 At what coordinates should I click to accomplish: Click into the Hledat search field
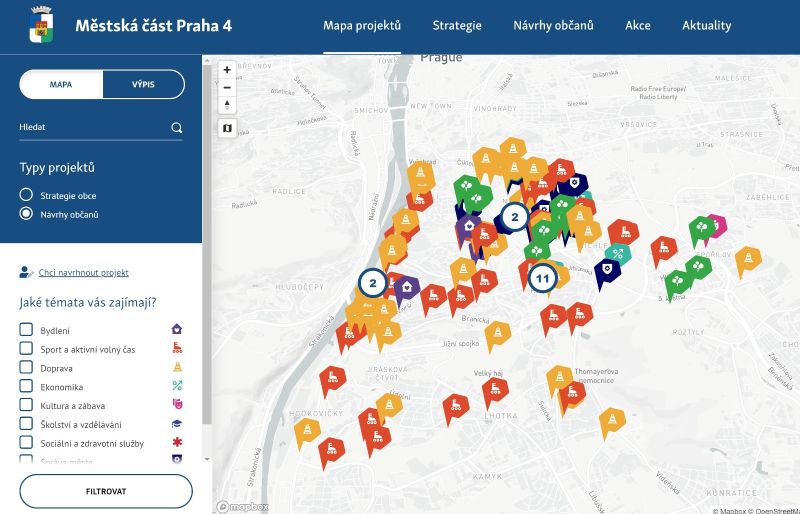pos(94,127)
